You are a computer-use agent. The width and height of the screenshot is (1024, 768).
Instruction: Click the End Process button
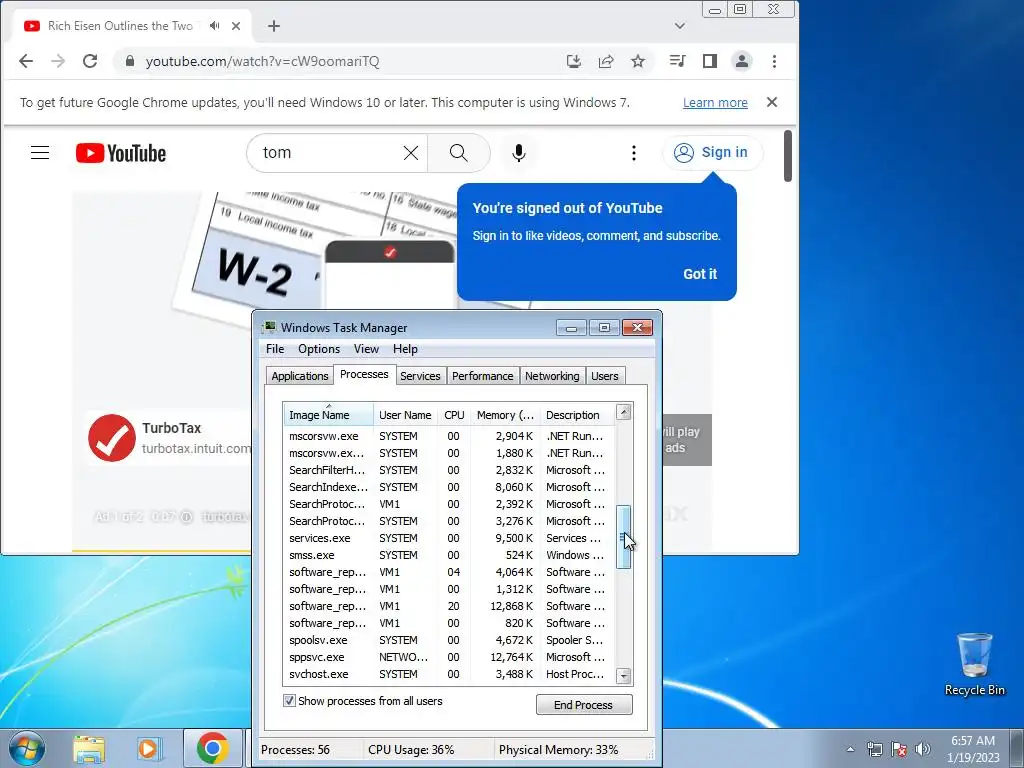point(584,705)
